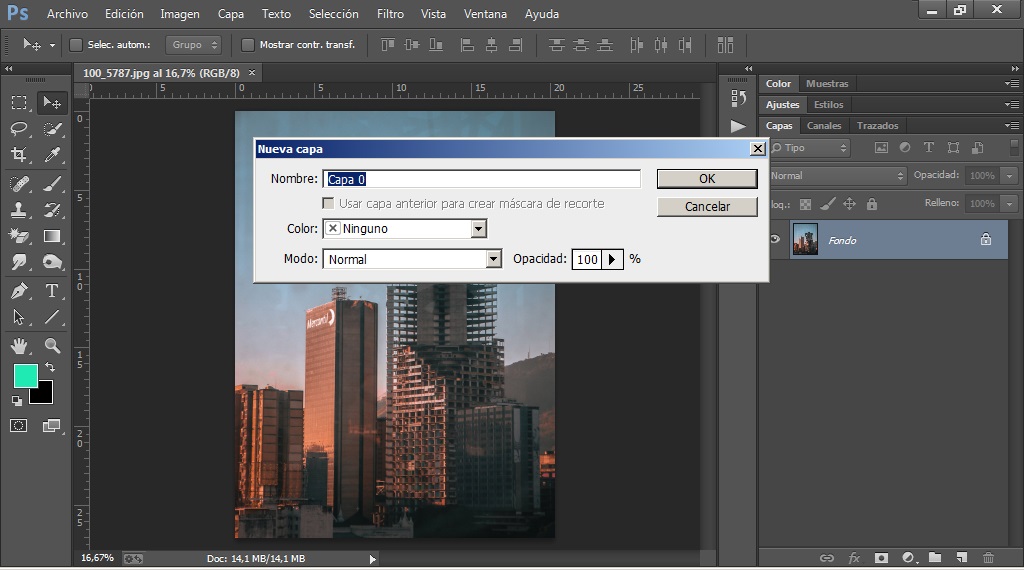This screenshot has height=570, width=1024.
Task: Delete layer with trash icon
Action: [x=989, y=558]
